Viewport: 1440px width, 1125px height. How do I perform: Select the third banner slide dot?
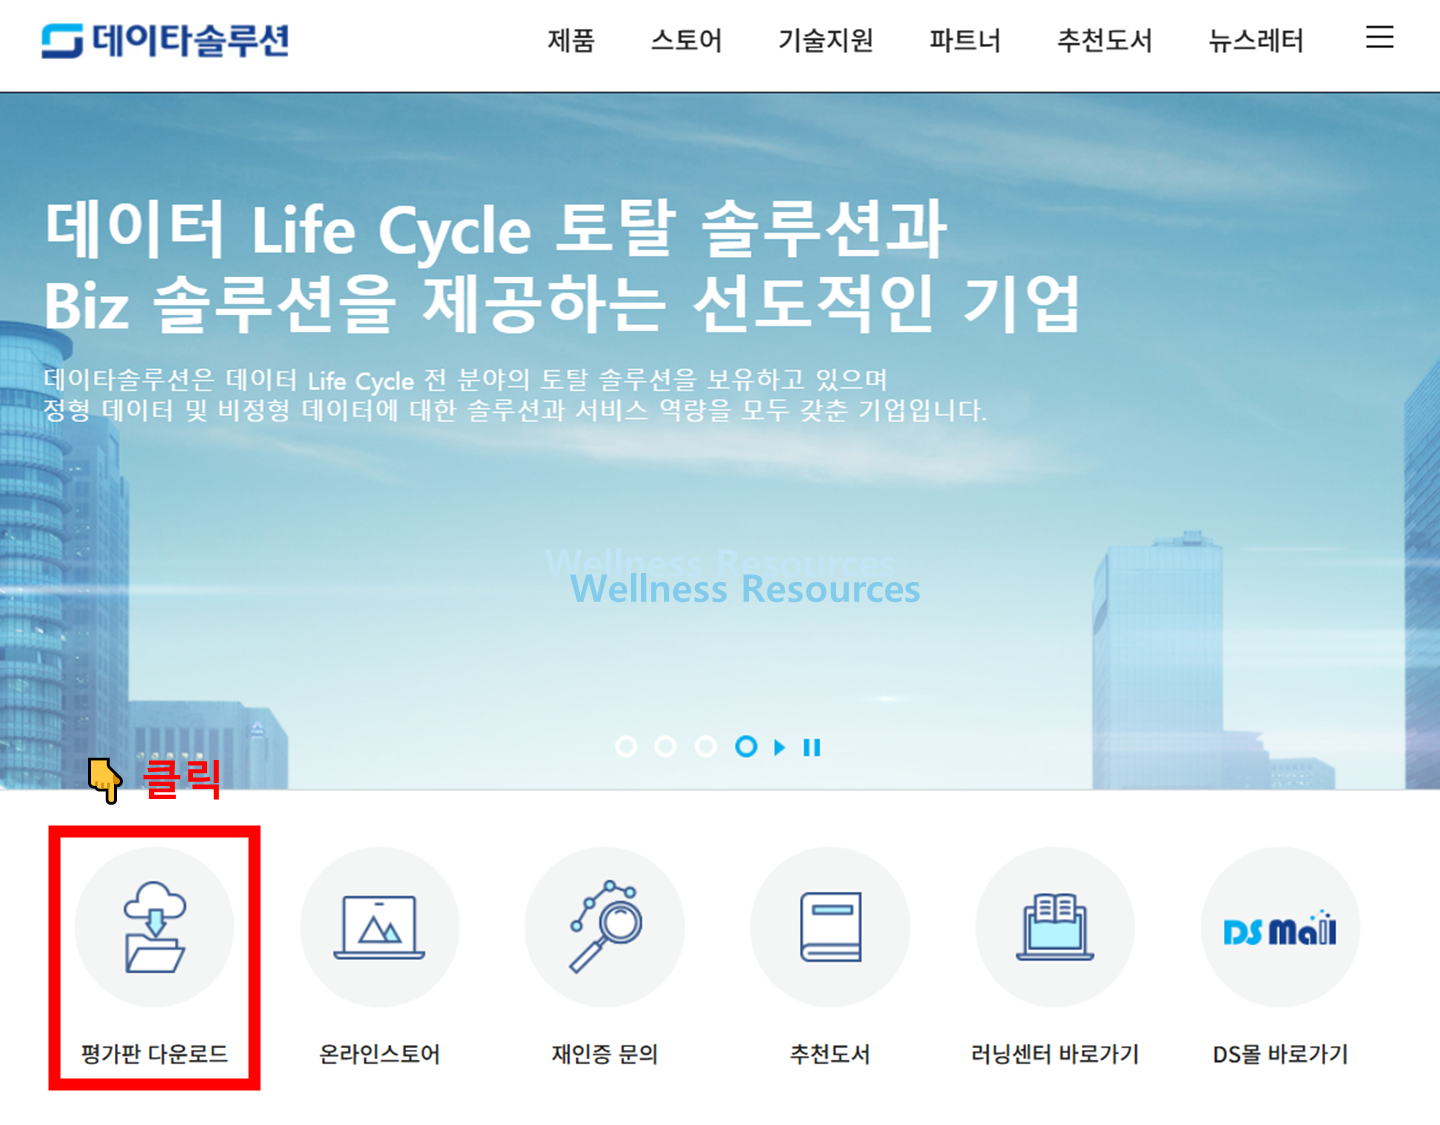(x=706, y=746)
